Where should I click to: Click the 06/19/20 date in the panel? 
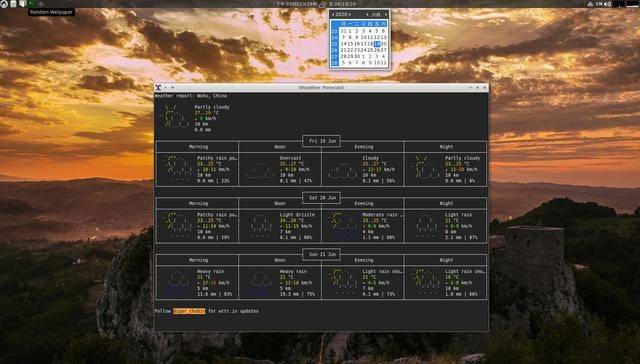pos(342,4)
